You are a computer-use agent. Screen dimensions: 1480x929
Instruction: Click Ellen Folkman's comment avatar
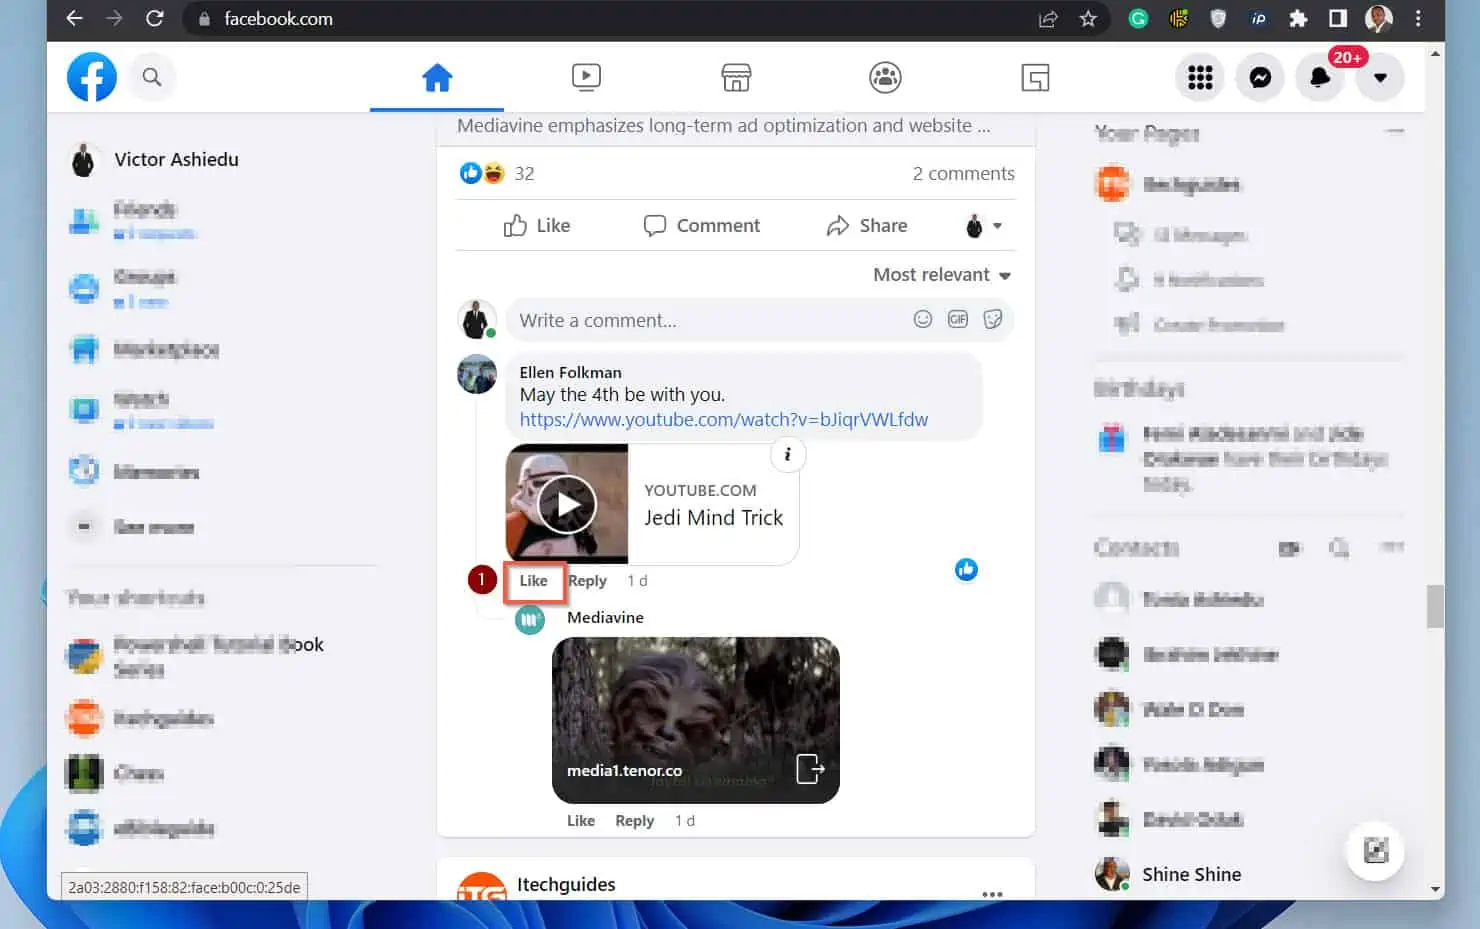[477, 375]
